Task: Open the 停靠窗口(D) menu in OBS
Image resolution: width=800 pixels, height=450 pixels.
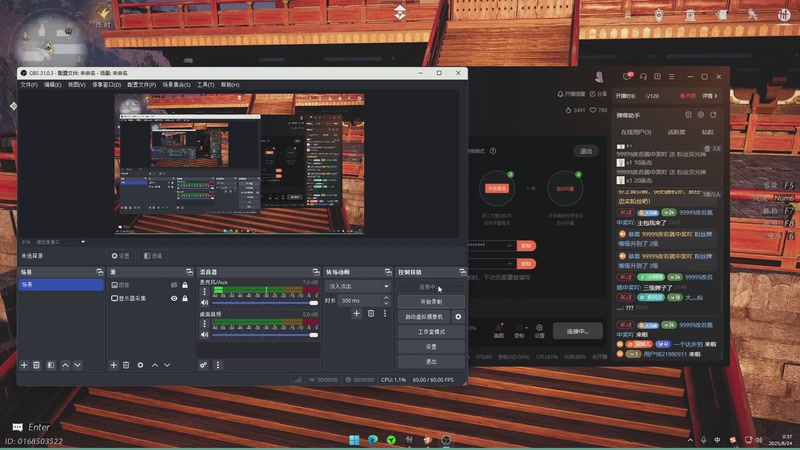Action: (107, 85)
